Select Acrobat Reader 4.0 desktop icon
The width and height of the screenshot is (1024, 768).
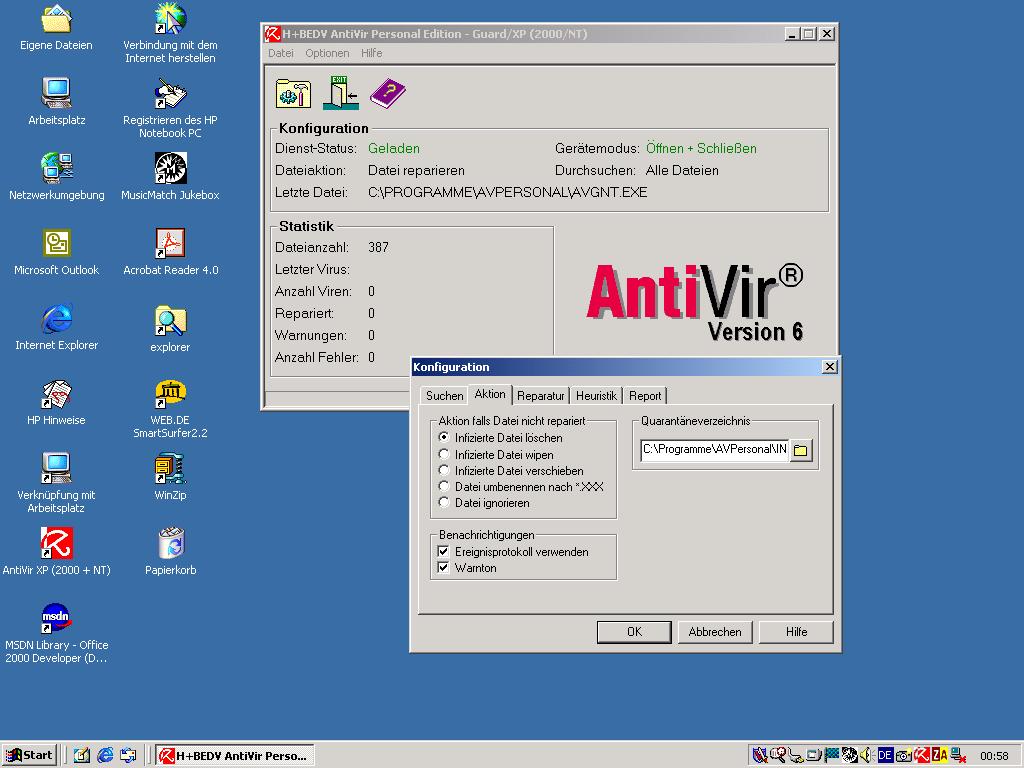pos(170,252)
